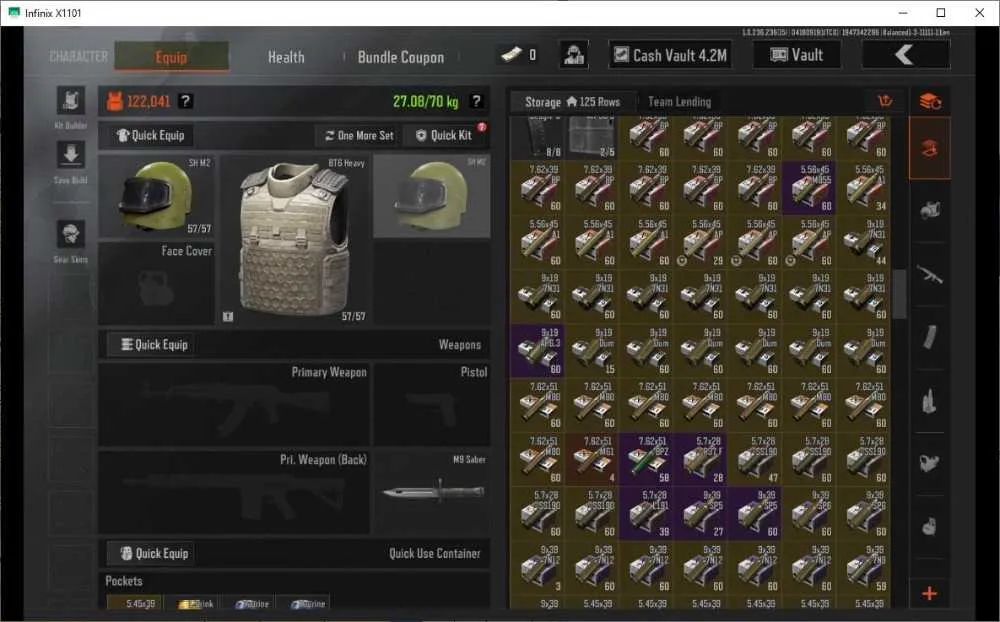
Task: Go back using the arrow button
Action: click(906, 55)
